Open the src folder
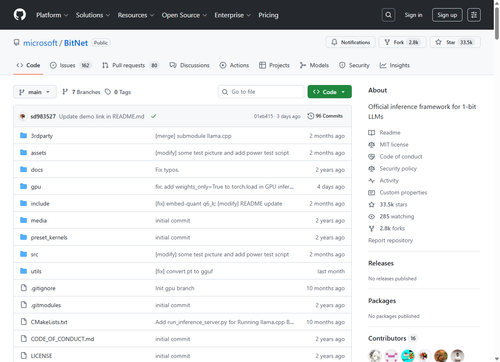This screenshot has height=362, width=500. point(34,254)
